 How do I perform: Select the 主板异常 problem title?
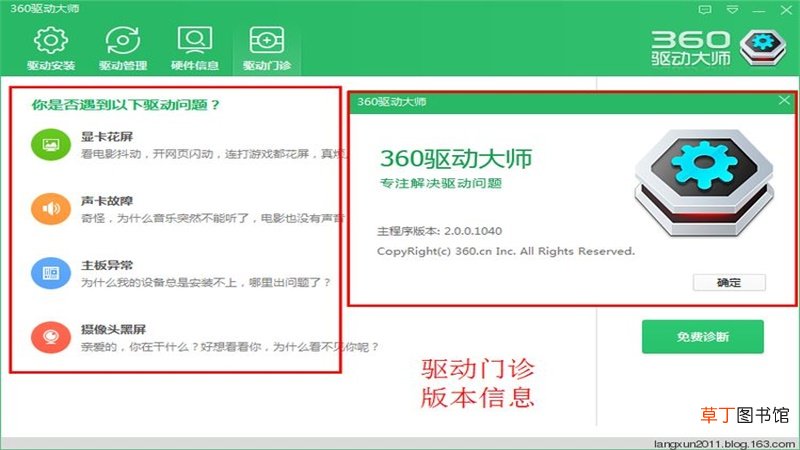pyautogui.click(x=107, y=265)
